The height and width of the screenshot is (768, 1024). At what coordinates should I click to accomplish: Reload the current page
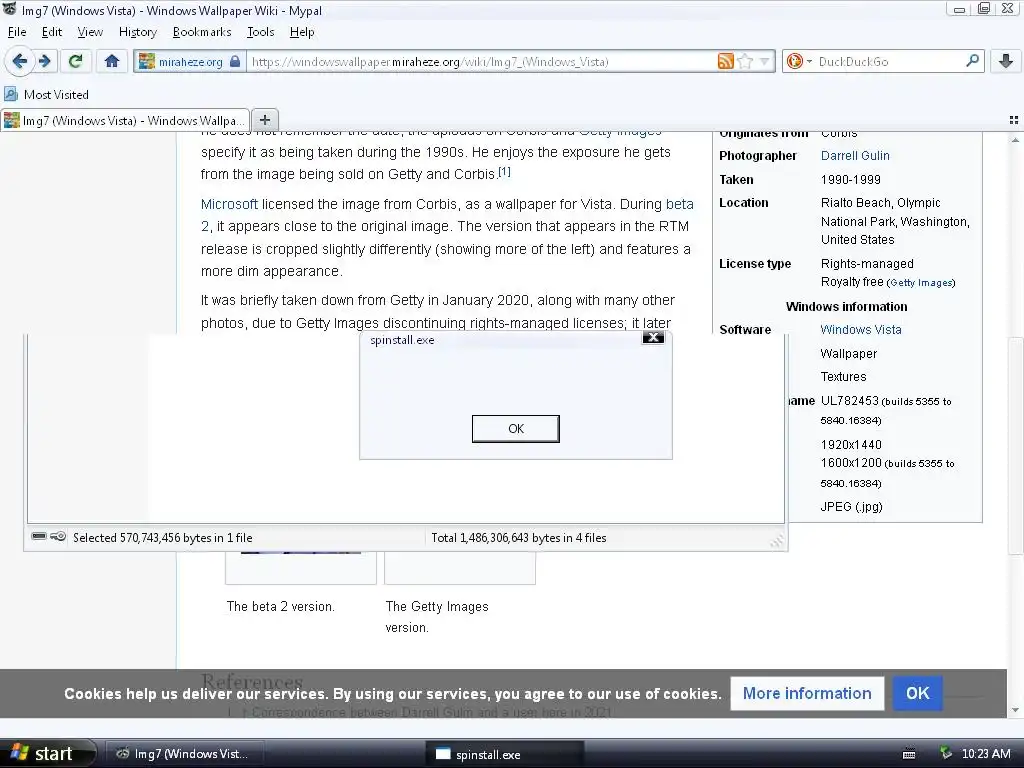point(76,61)
